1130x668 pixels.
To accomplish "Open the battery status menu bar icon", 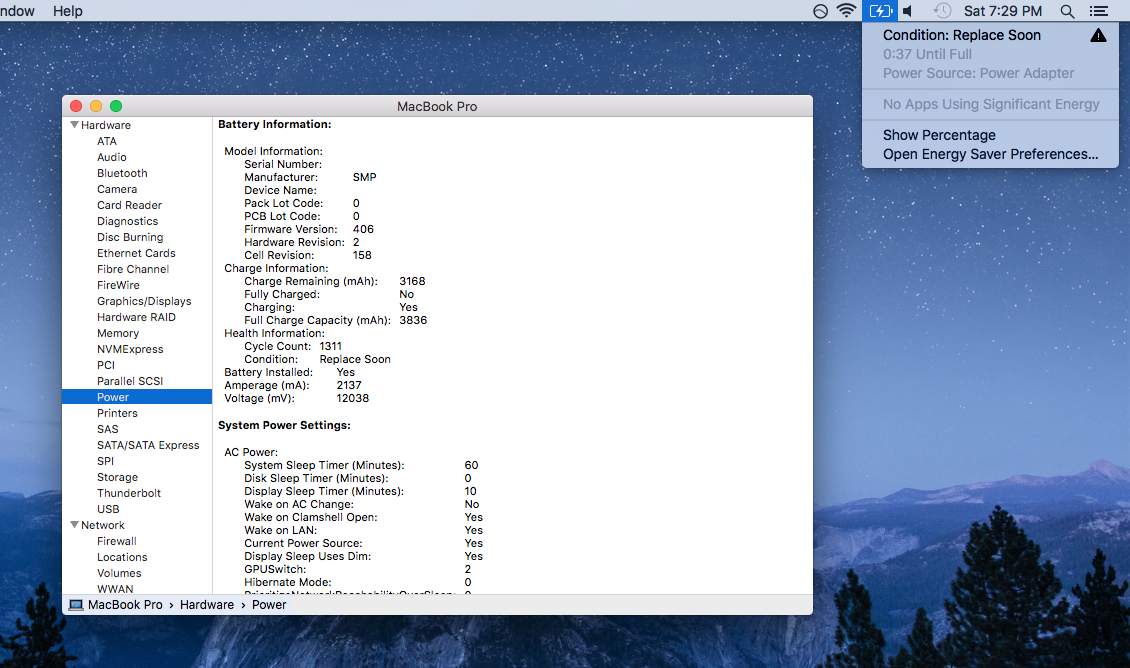I will coord(880,11).
